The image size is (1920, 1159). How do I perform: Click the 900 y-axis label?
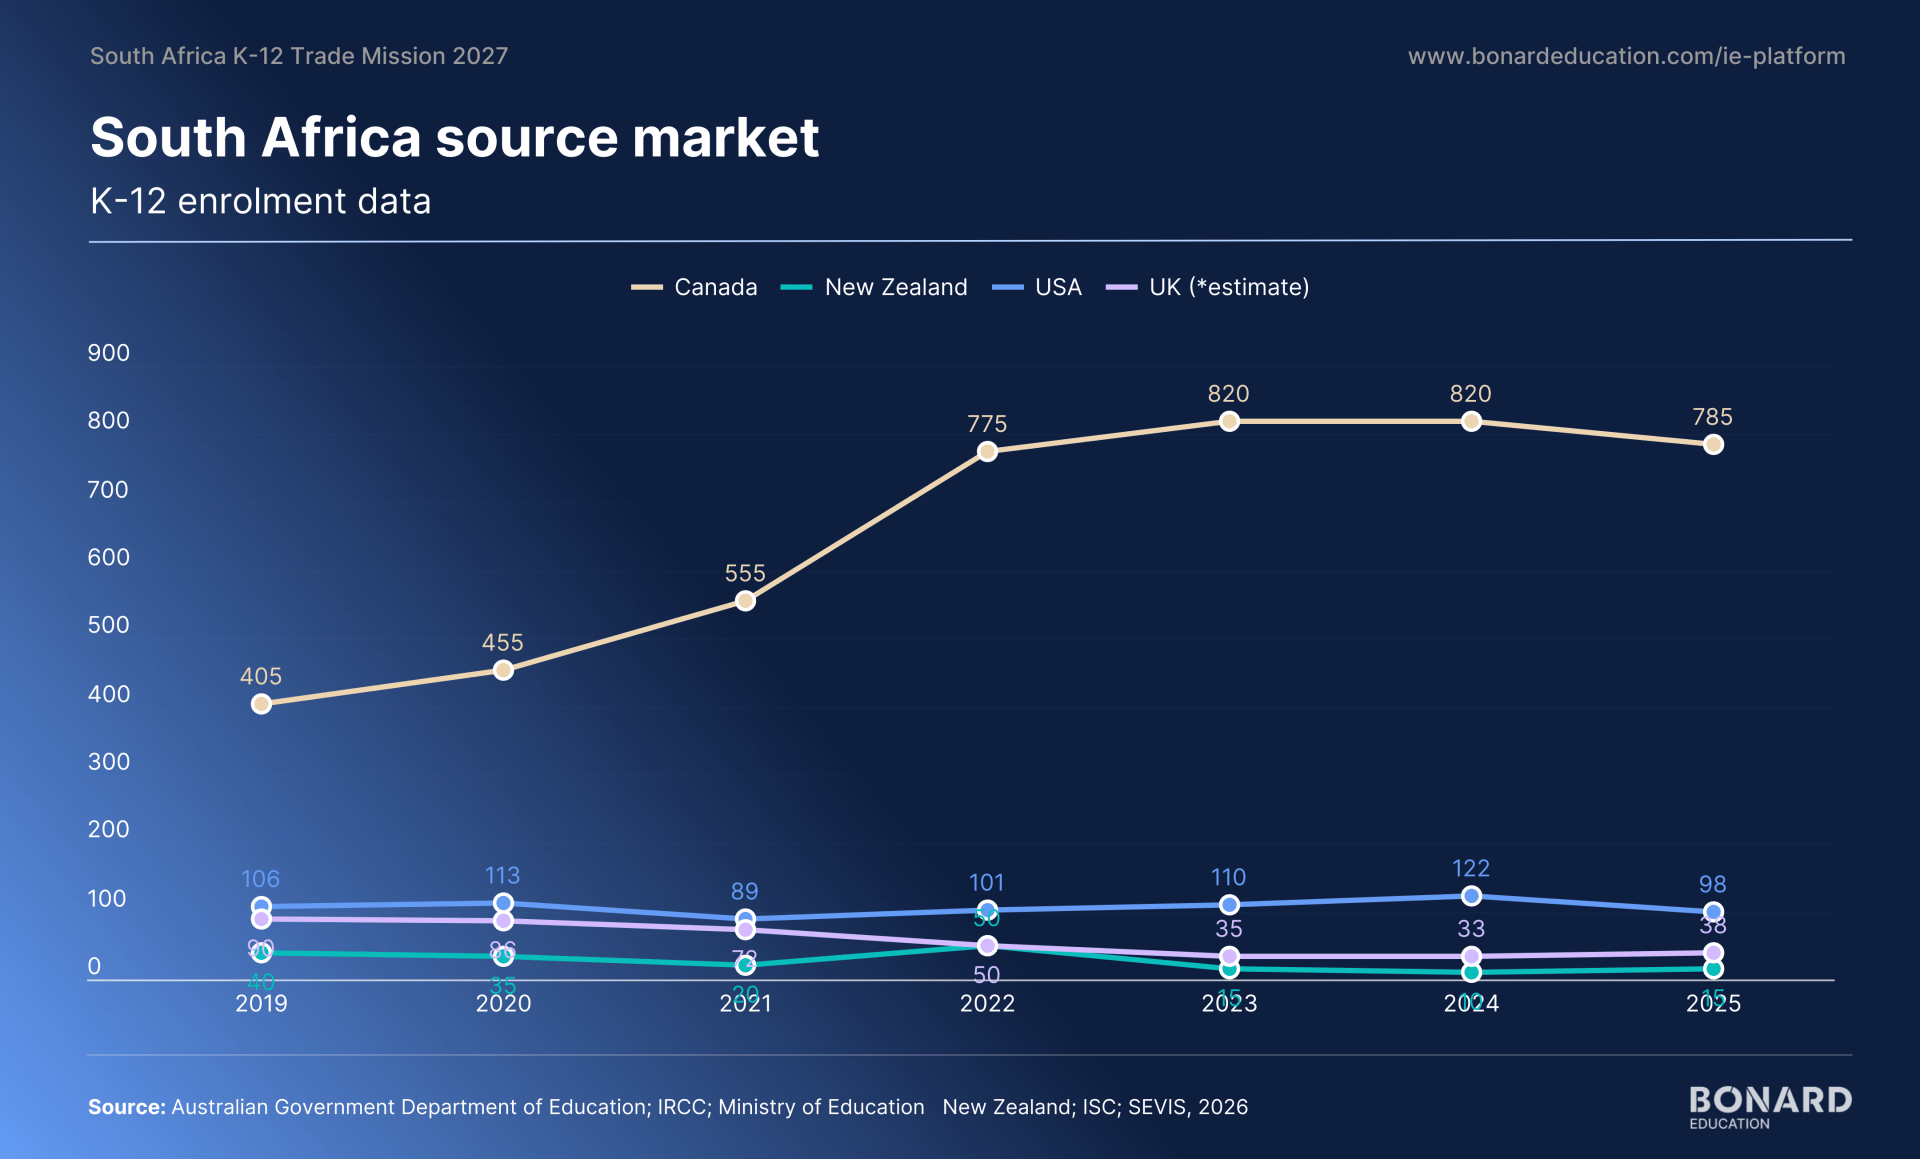109,353
